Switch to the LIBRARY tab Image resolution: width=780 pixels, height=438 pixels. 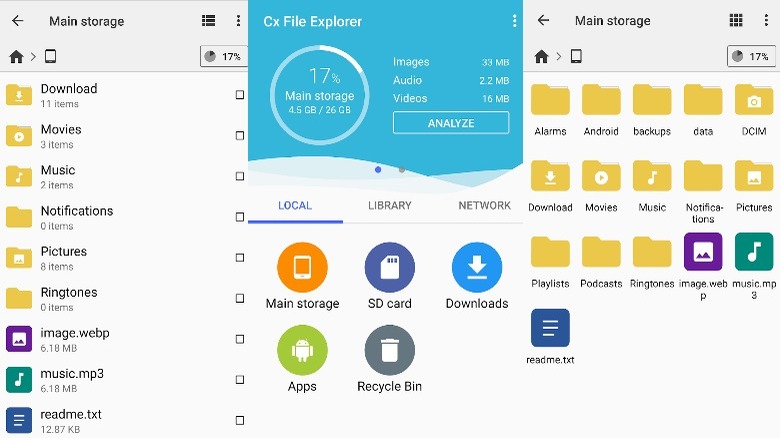390,206
